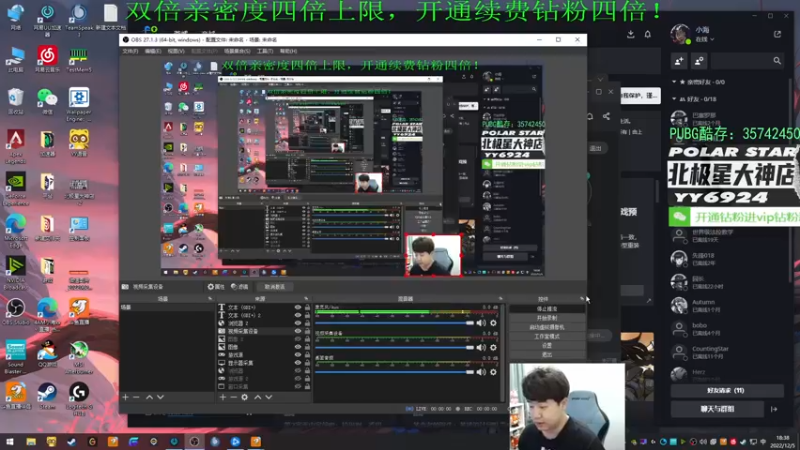Open the WeChat desktop icon

(x=47, y=101)
